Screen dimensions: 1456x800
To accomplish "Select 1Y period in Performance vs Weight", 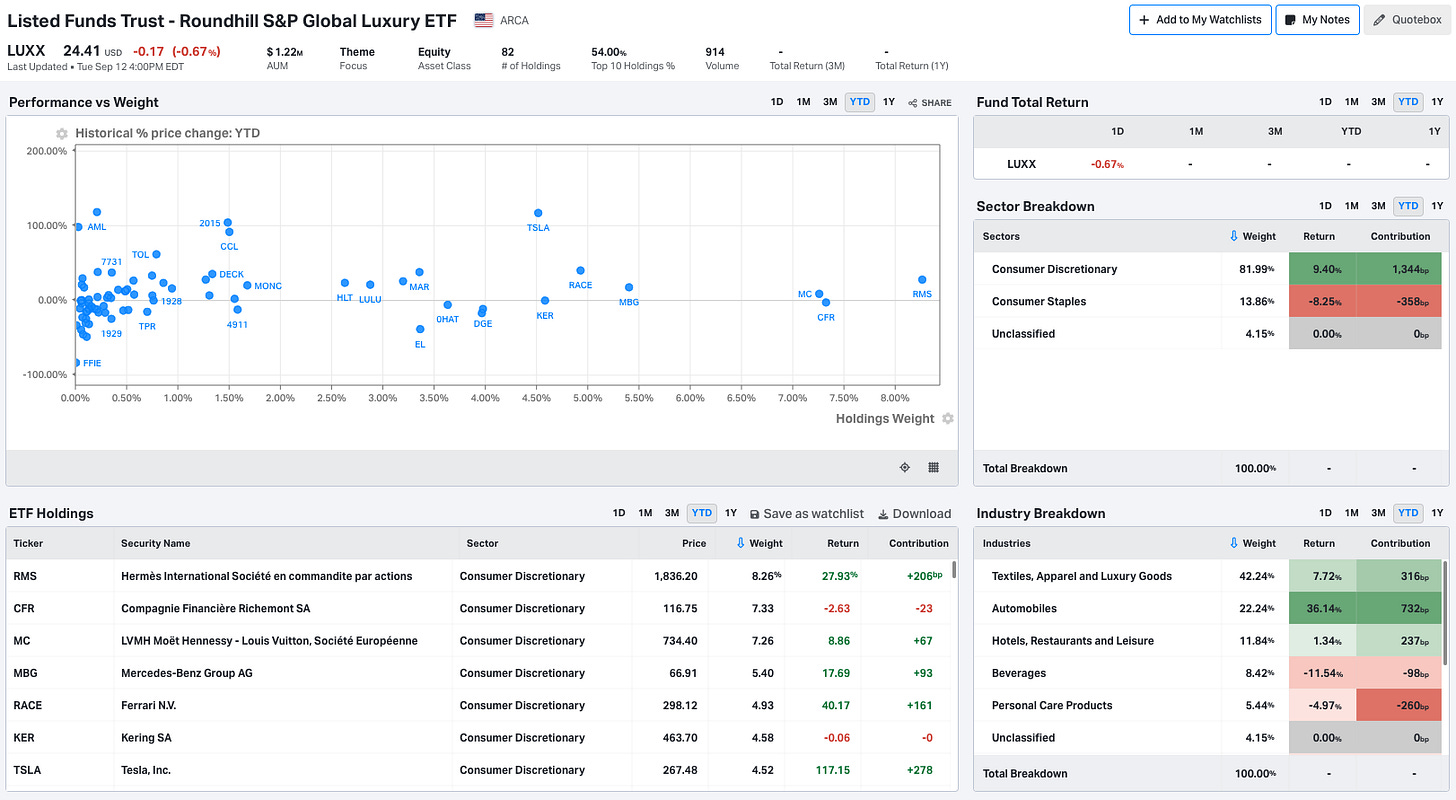I will (889, 102).
